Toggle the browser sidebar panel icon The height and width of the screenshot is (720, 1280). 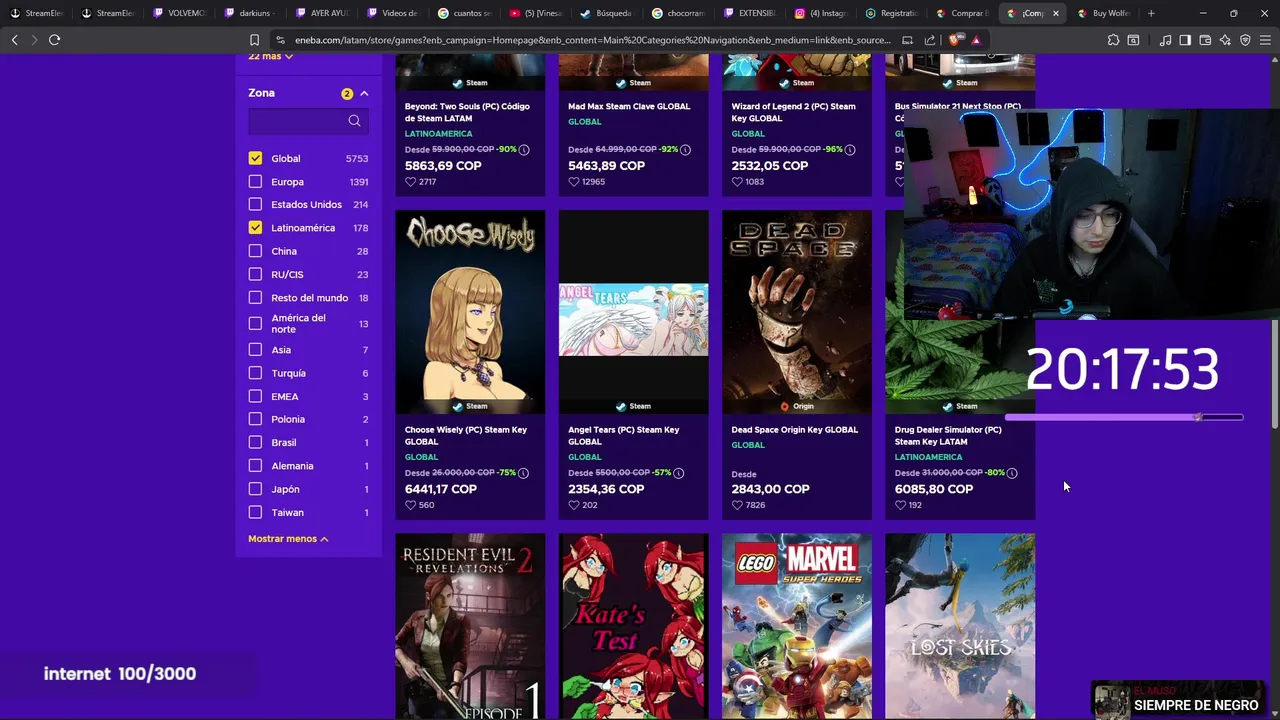1185,40
